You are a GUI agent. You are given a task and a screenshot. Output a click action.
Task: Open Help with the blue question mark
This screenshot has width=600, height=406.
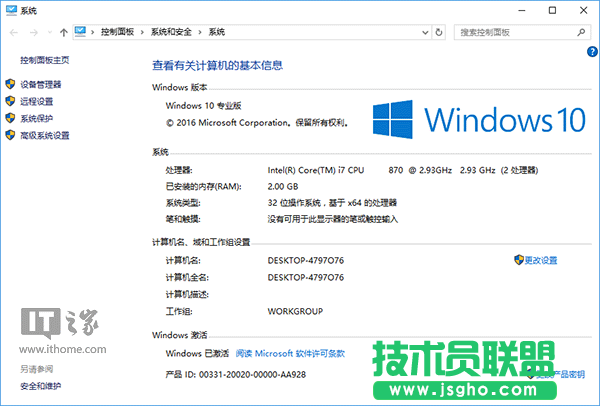pos(592,52)
